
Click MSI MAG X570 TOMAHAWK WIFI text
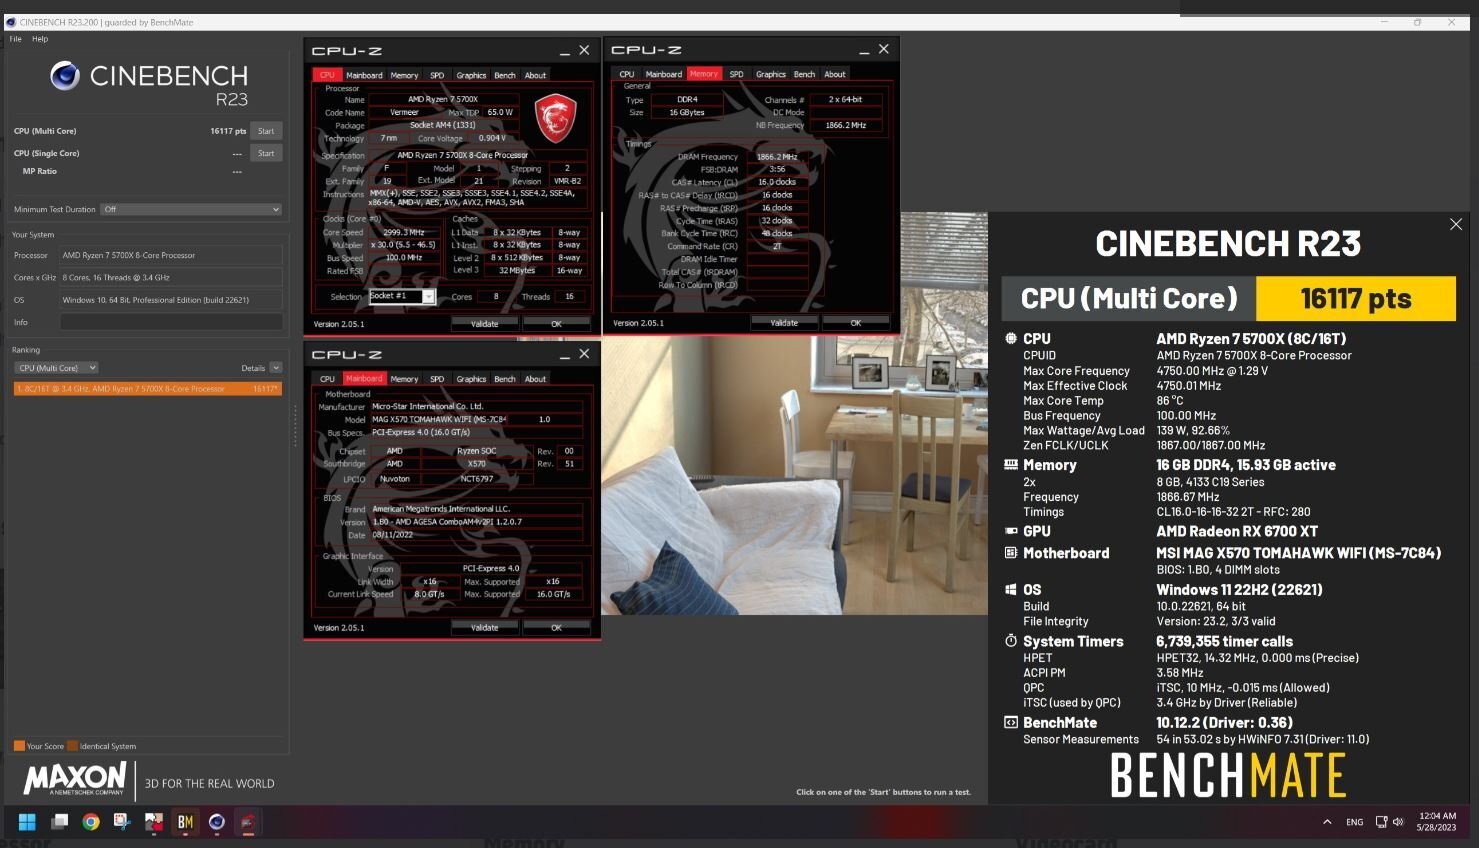(1299, 553)
